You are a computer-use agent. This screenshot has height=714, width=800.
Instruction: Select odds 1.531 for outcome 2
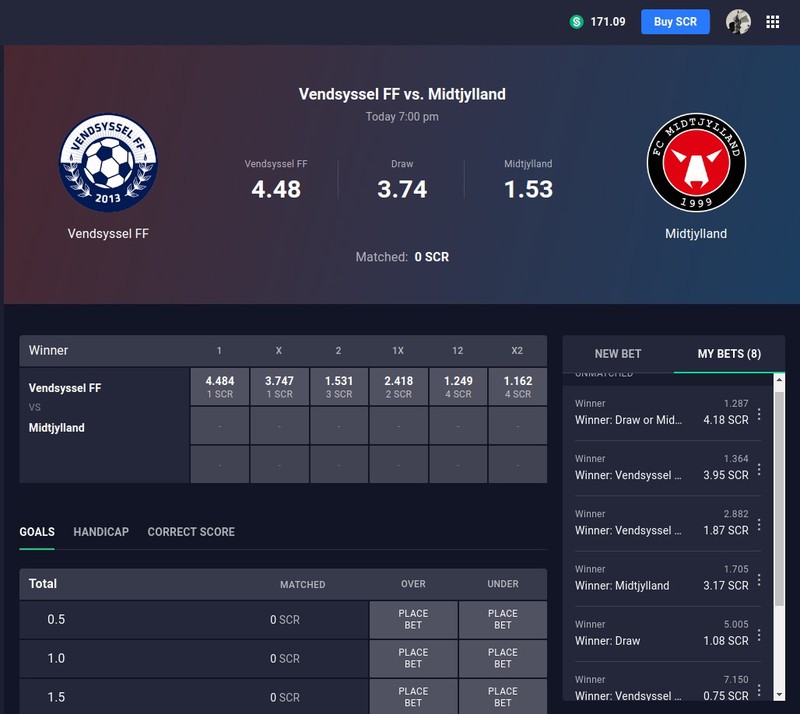click(339, 387)
